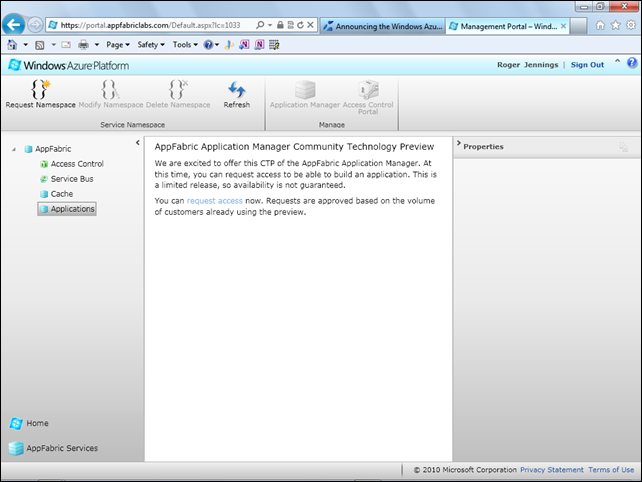
Task: Click the yellow and blue toolbar icon beside Help
Action: 229,45
